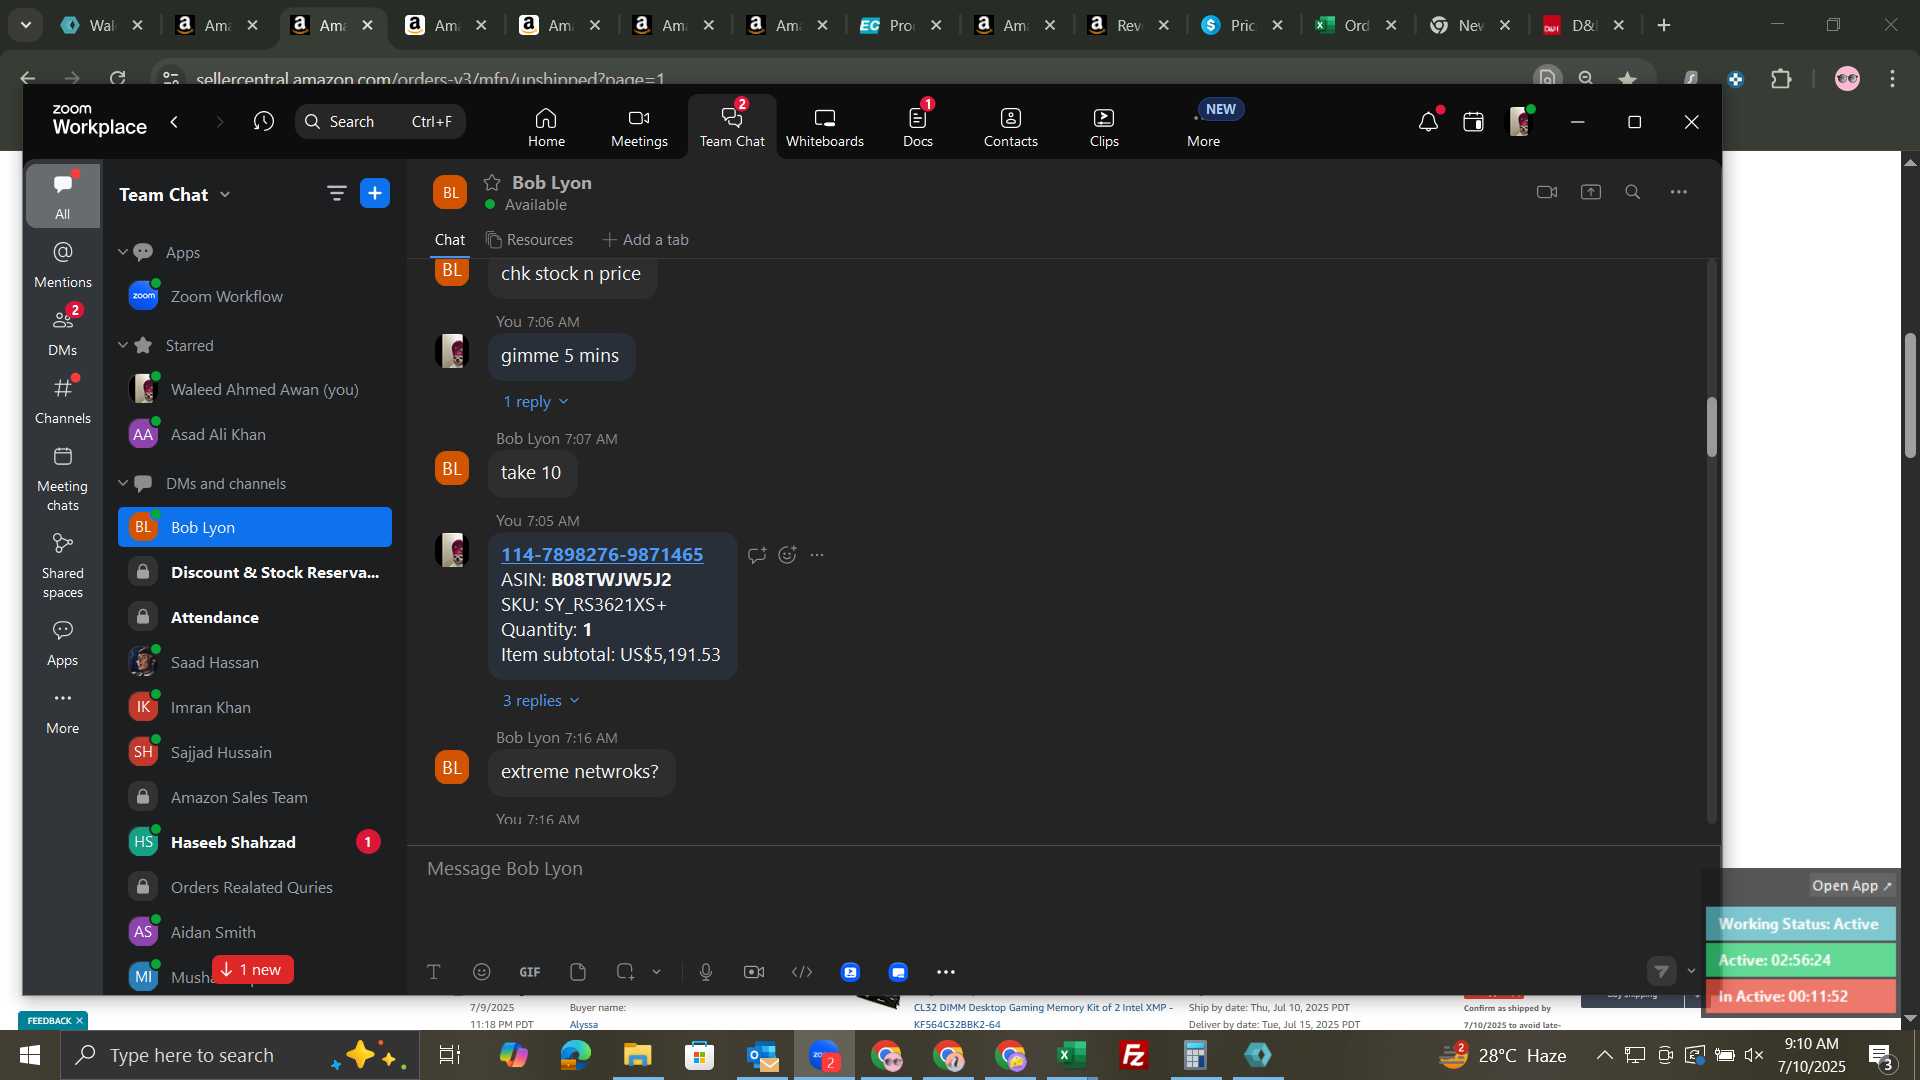Open the Docs tab
The height and width of the screenshot is (1080, 1920).
[x=917, y=128]
